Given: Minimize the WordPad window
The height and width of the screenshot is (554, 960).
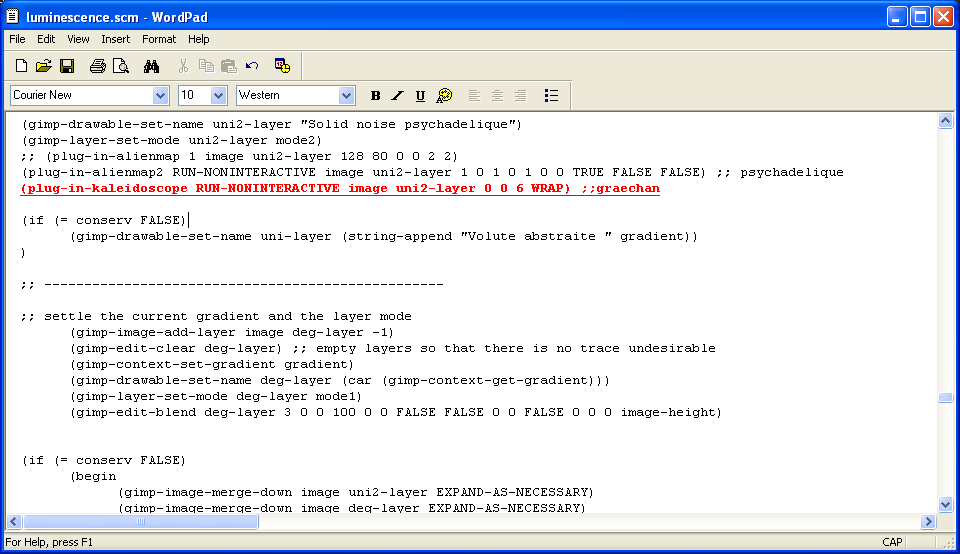Looking at the screenshot, I should tap(897, 17).
